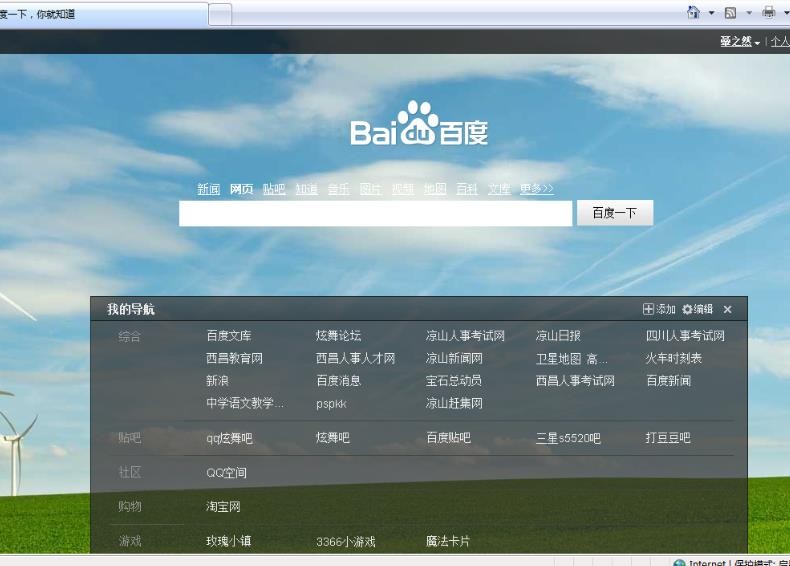790x566 pixels.
Task: Open 中学语文教学... link
Action: 245,403
